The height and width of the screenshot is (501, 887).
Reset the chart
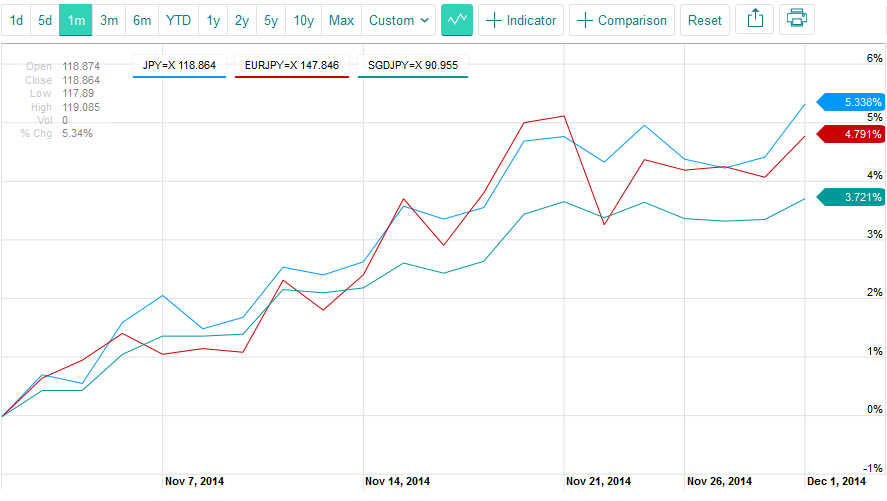tap(705, 20)
